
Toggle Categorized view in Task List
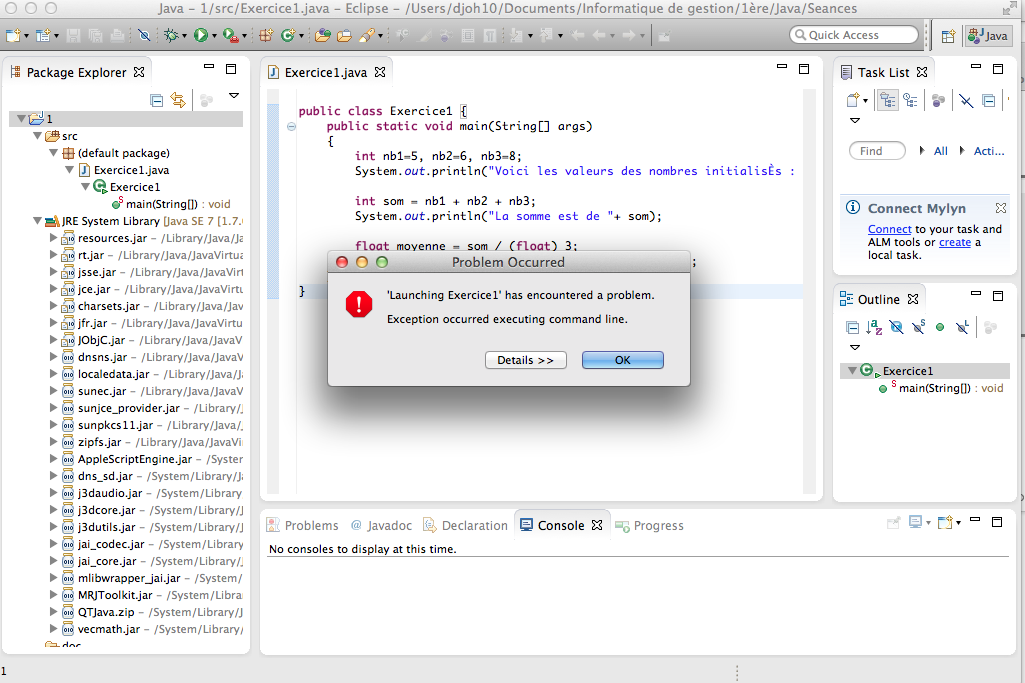click(888, 100)
